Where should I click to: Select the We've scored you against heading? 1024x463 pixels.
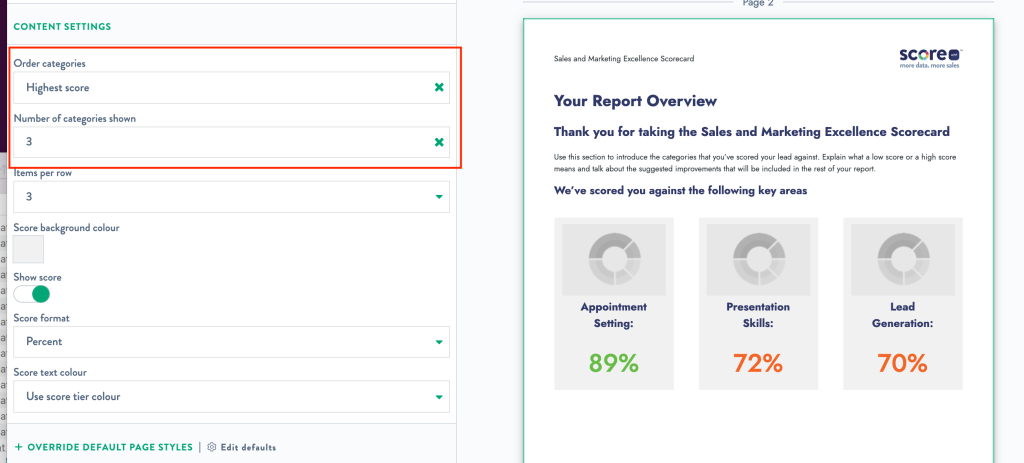point(680,191)
